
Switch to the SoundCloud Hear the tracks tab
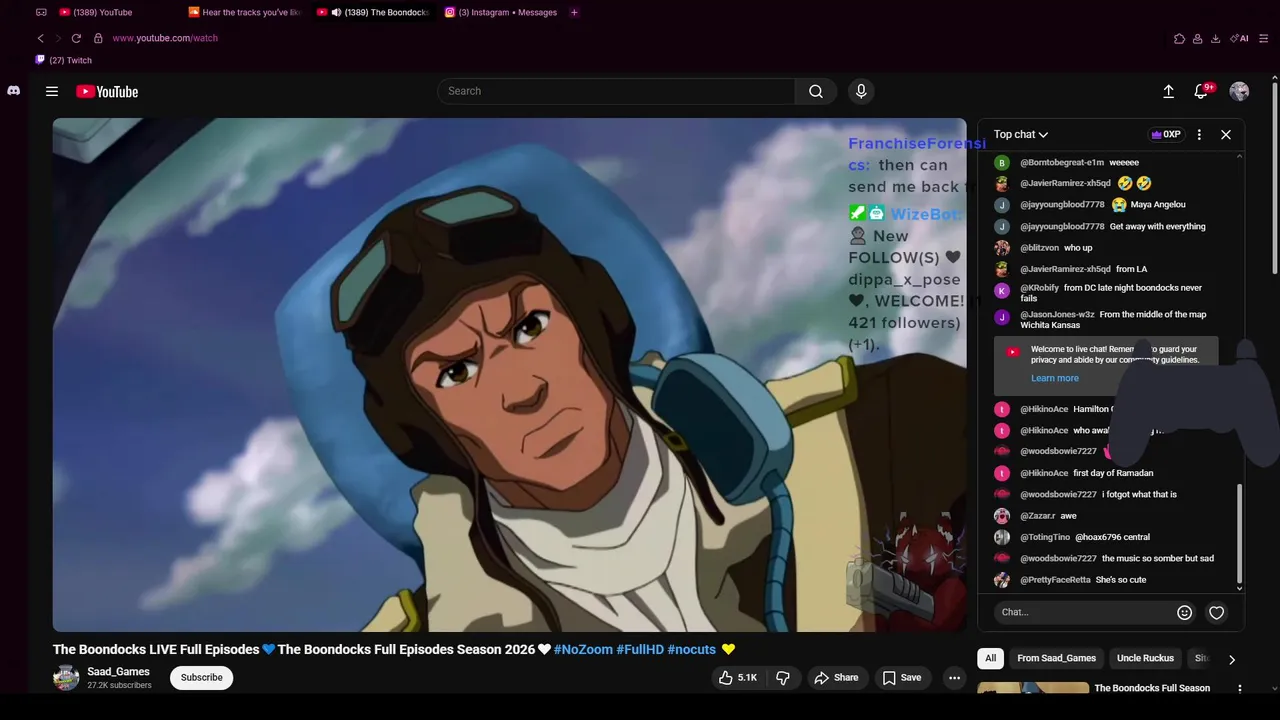pyautogui.click(x=245, y=12)
